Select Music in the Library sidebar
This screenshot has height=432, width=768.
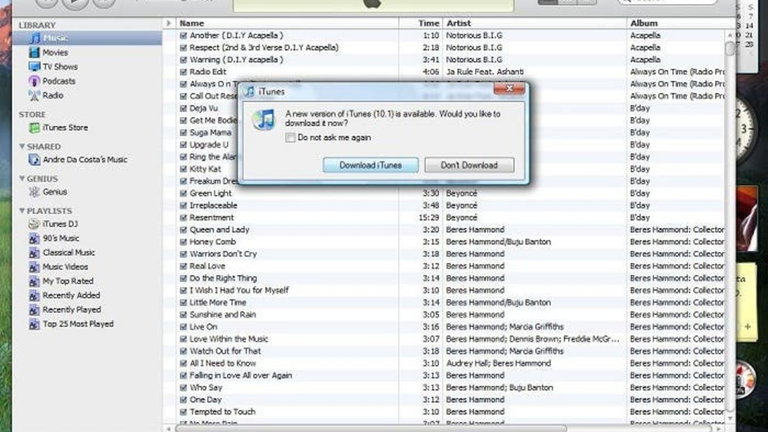coord(87,38)
